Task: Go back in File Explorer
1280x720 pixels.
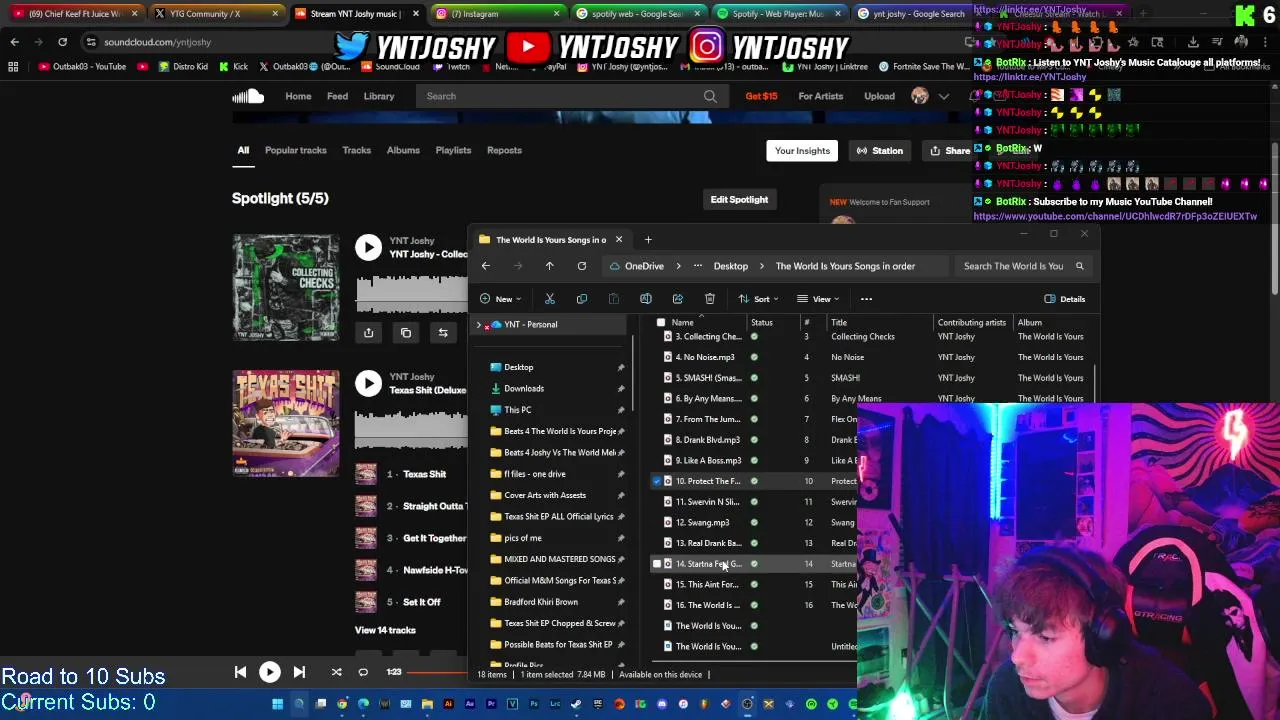Action: tap(485, 266)
